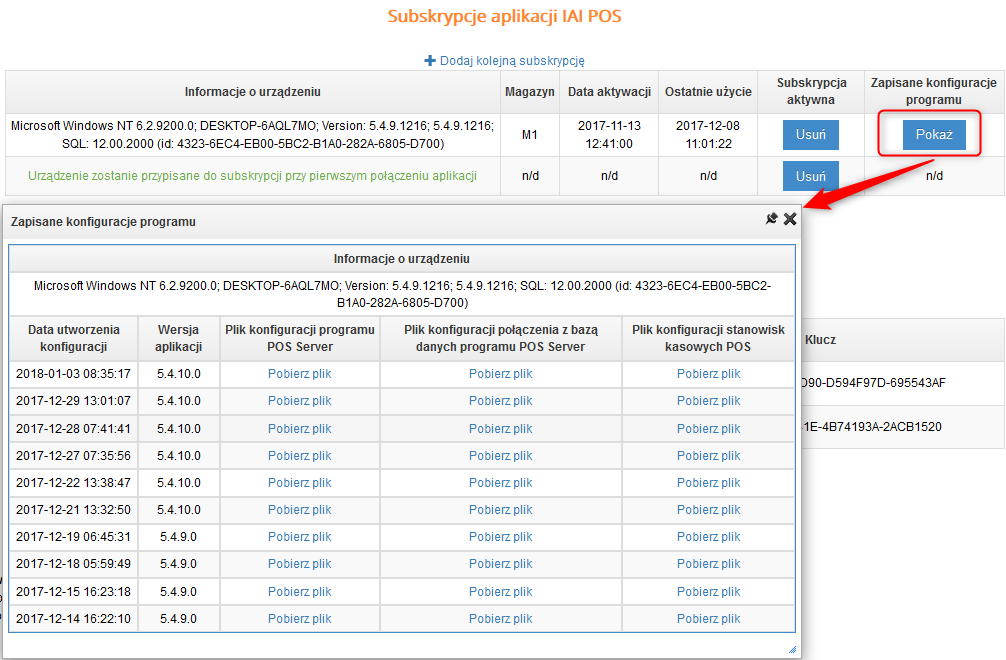Download cash register config from 2017-12-29 13:01:07

(x=708, y=401)
